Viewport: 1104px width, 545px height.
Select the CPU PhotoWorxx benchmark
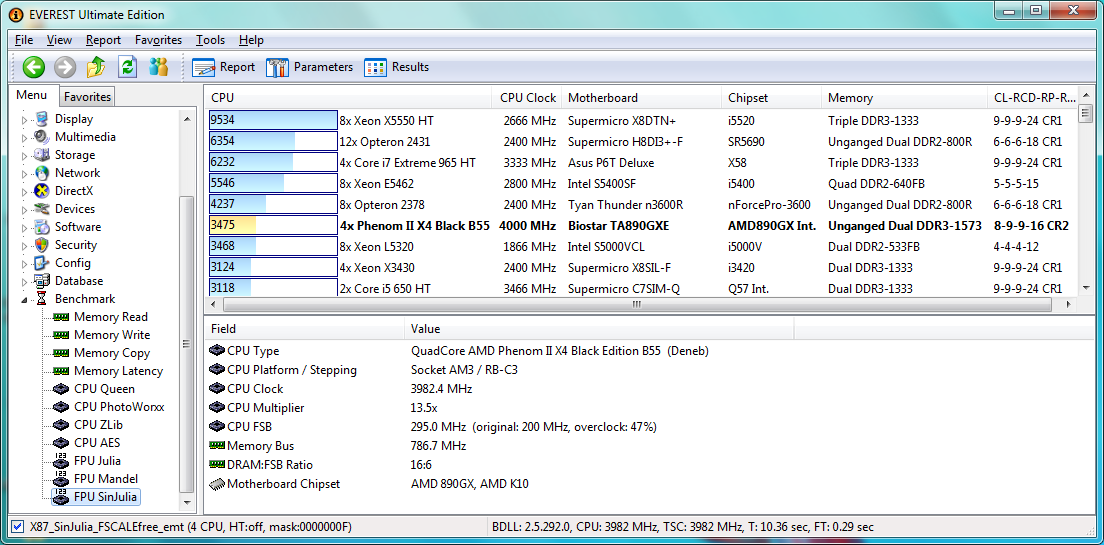point(119,407)
